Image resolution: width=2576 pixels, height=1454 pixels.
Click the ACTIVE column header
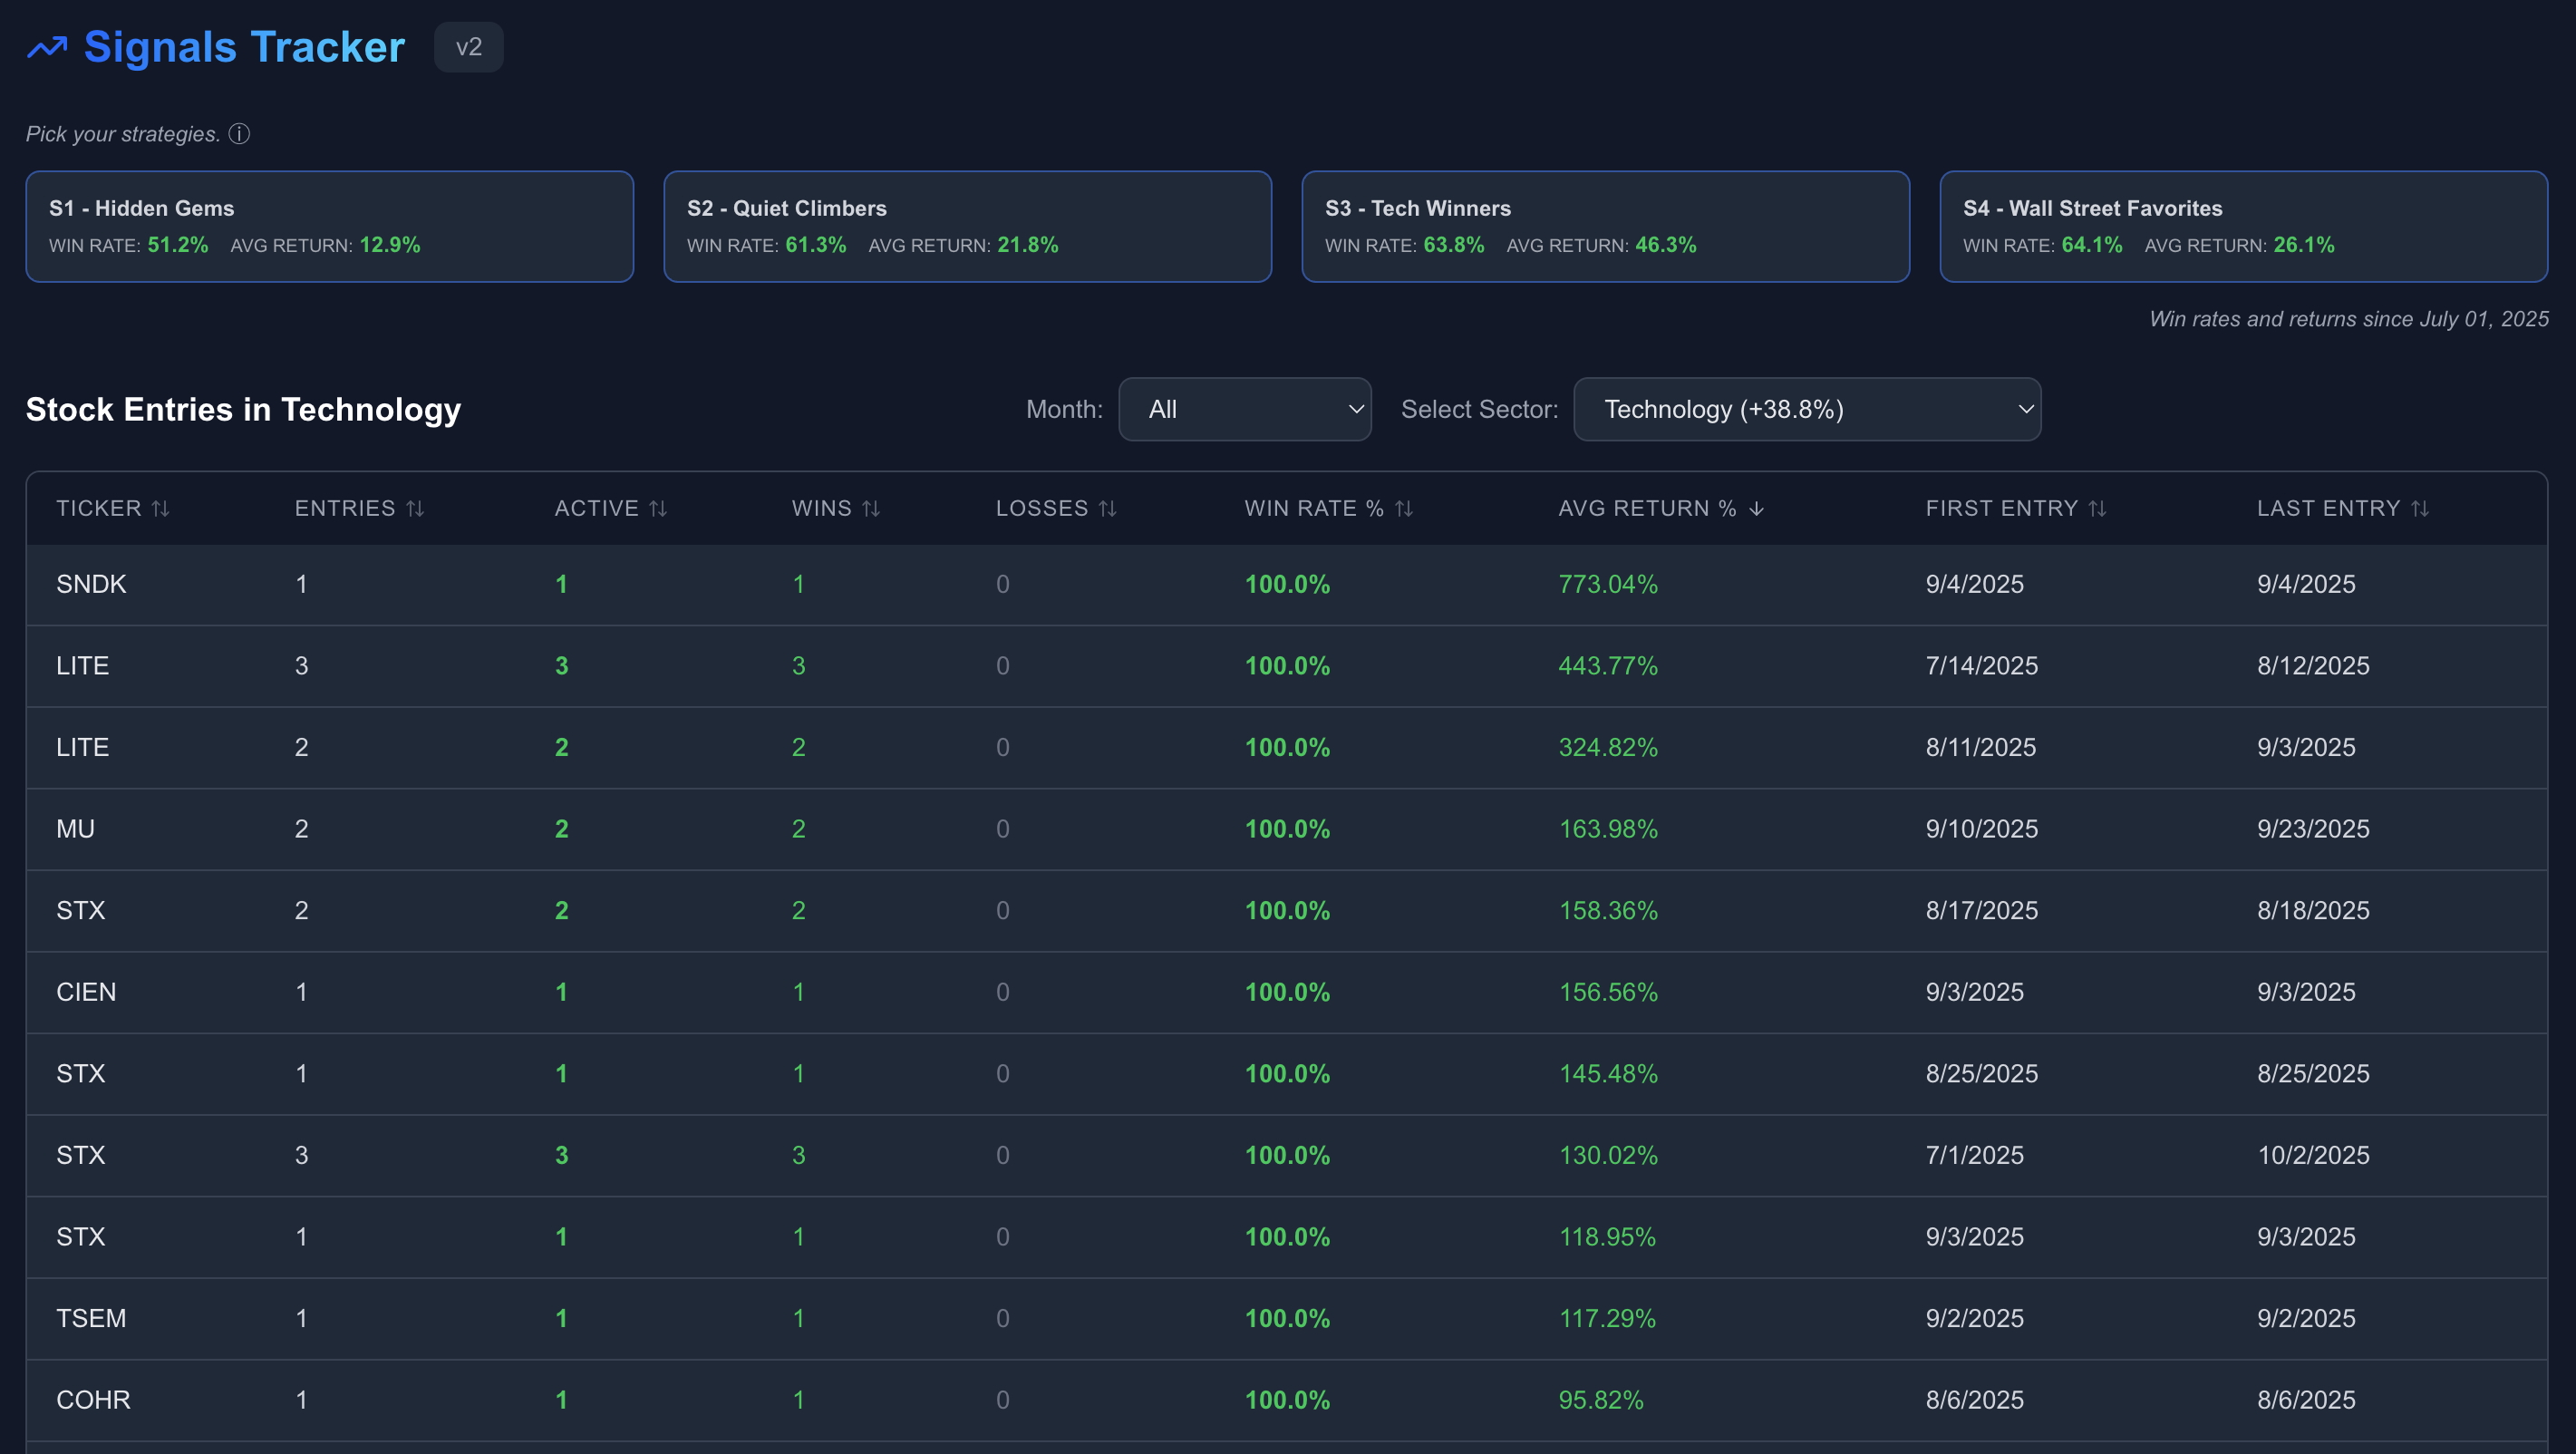click(596, 508)
